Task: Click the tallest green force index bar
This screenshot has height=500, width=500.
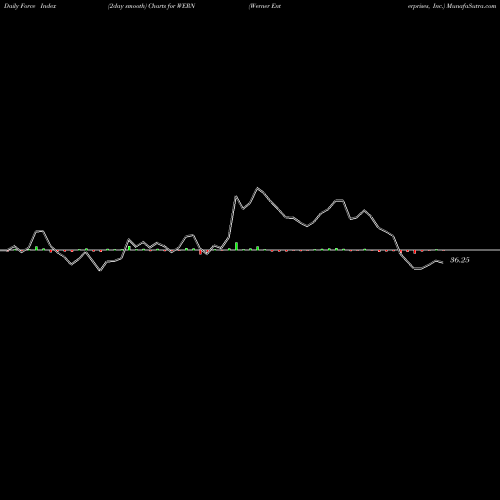Action: tap(236, 246)
